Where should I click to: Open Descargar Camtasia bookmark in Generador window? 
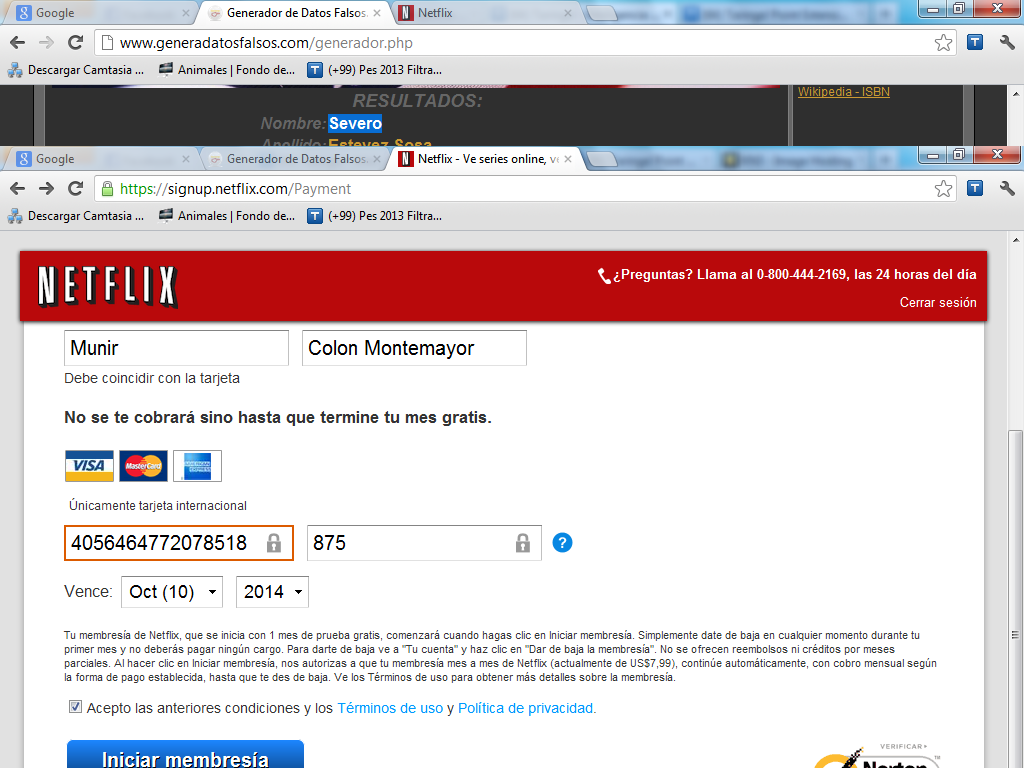(76, 69)
